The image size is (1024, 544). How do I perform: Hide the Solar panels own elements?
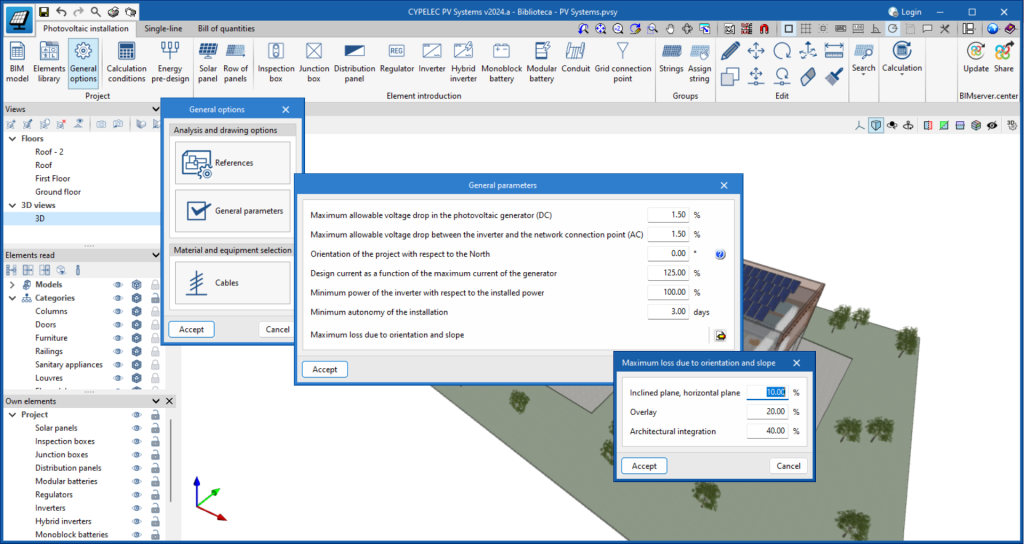(x=136, y=428)
